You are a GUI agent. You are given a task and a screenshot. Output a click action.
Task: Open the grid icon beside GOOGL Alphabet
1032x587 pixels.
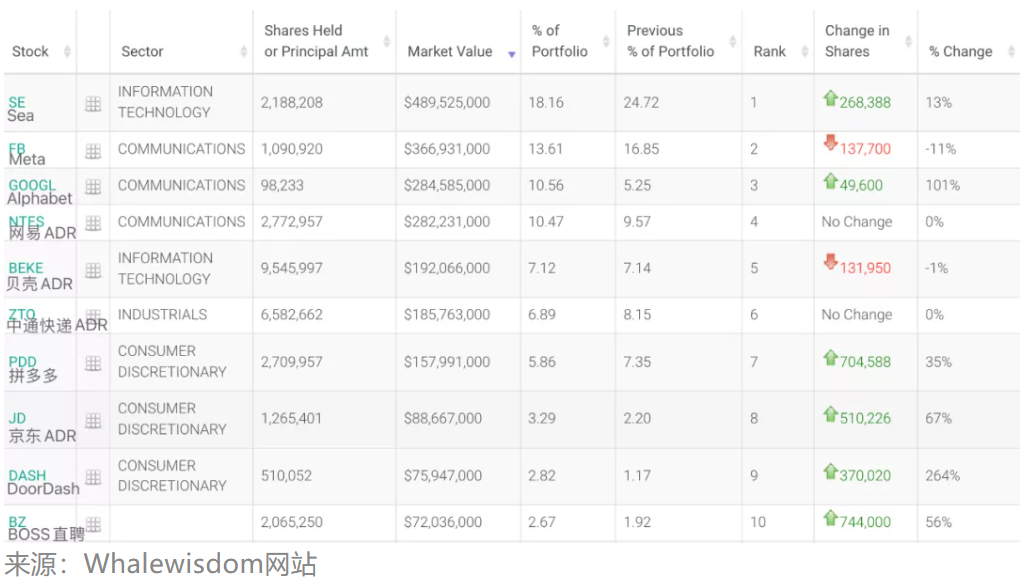[93, 186]
